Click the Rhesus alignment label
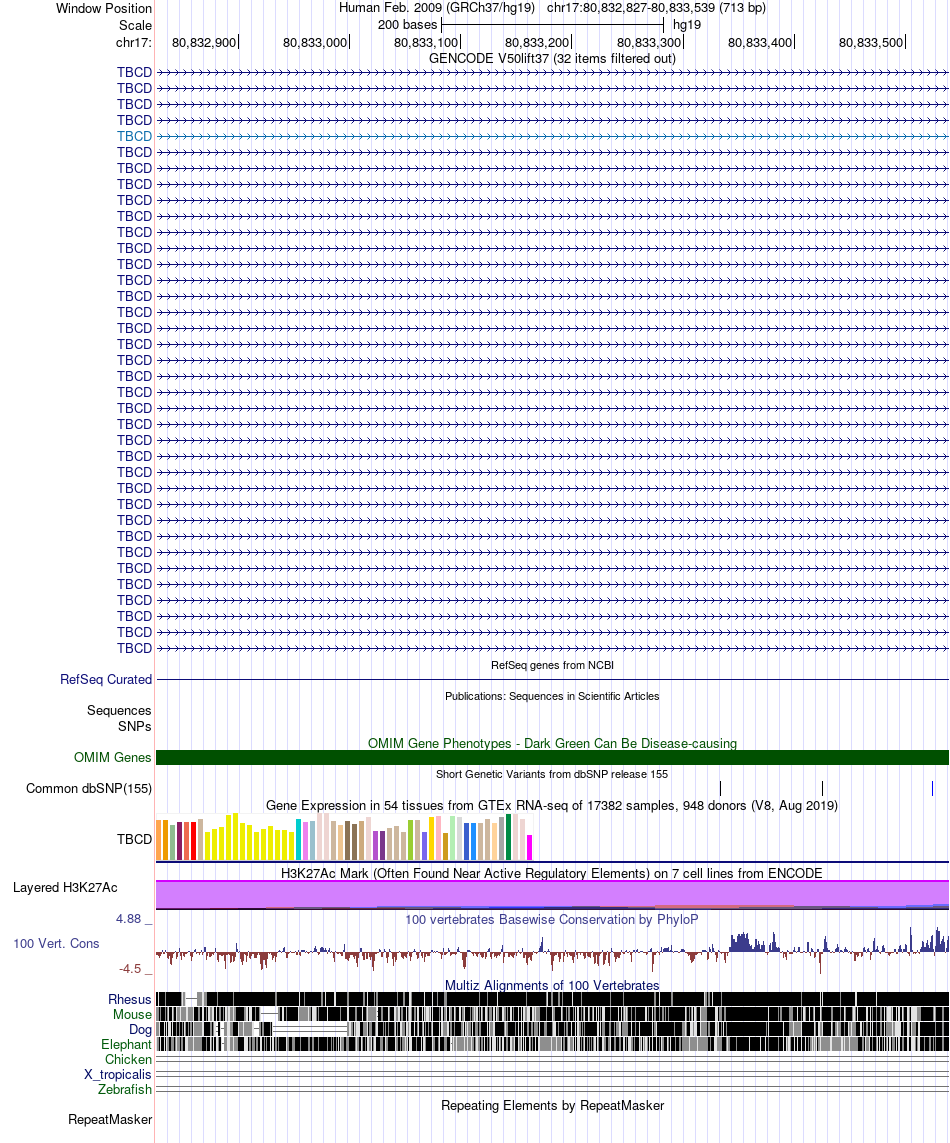The height and width of the screenshot is (1143, 950). pos(130,999)
